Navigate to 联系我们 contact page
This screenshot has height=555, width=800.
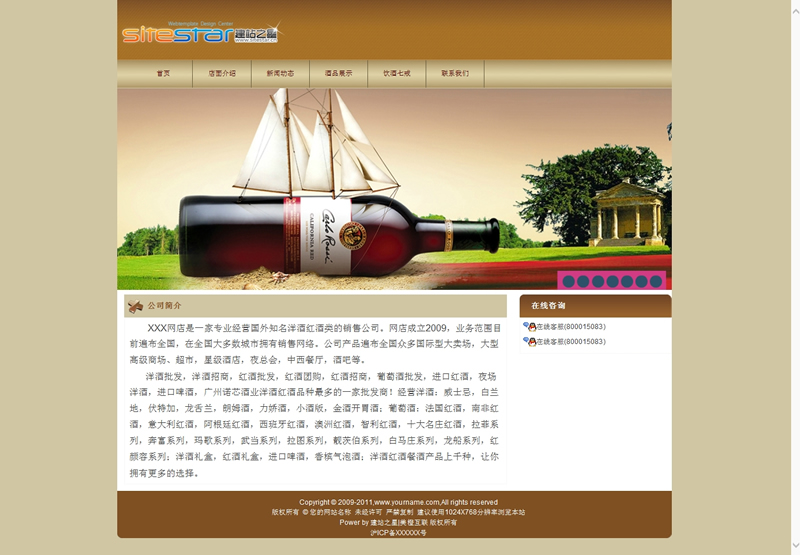point(455,74)
